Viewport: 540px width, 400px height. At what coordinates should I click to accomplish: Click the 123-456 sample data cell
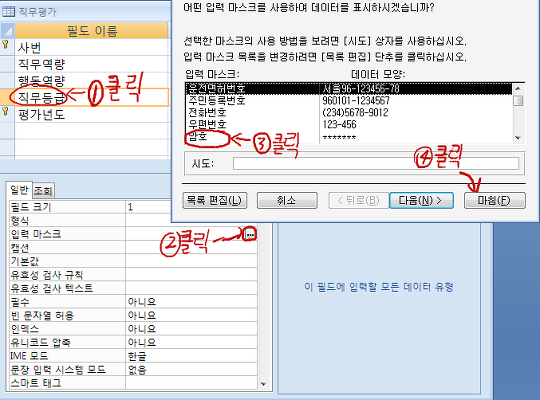[340, 124]
